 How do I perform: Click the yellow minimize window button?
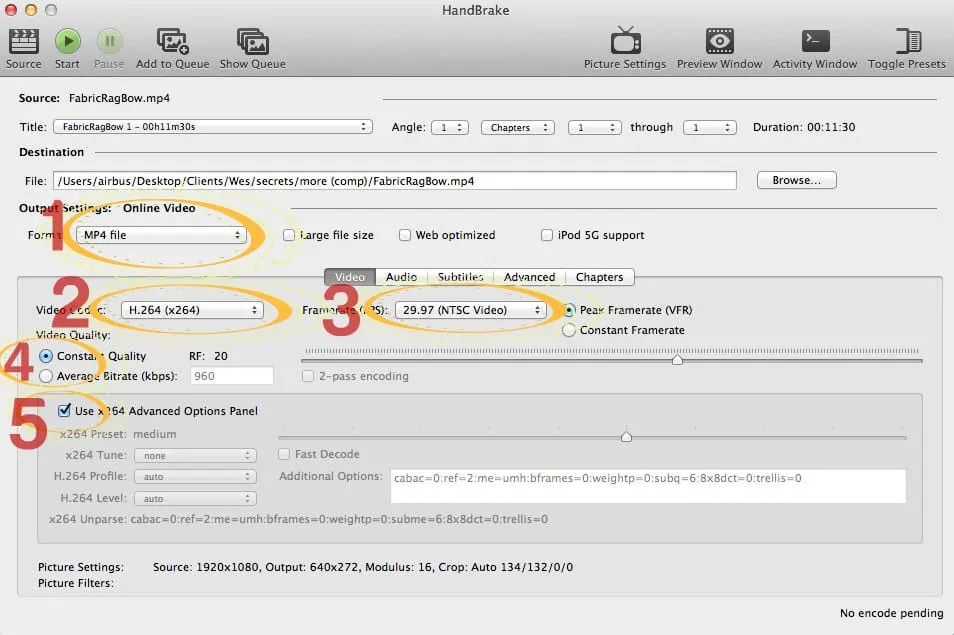point(31,10)
